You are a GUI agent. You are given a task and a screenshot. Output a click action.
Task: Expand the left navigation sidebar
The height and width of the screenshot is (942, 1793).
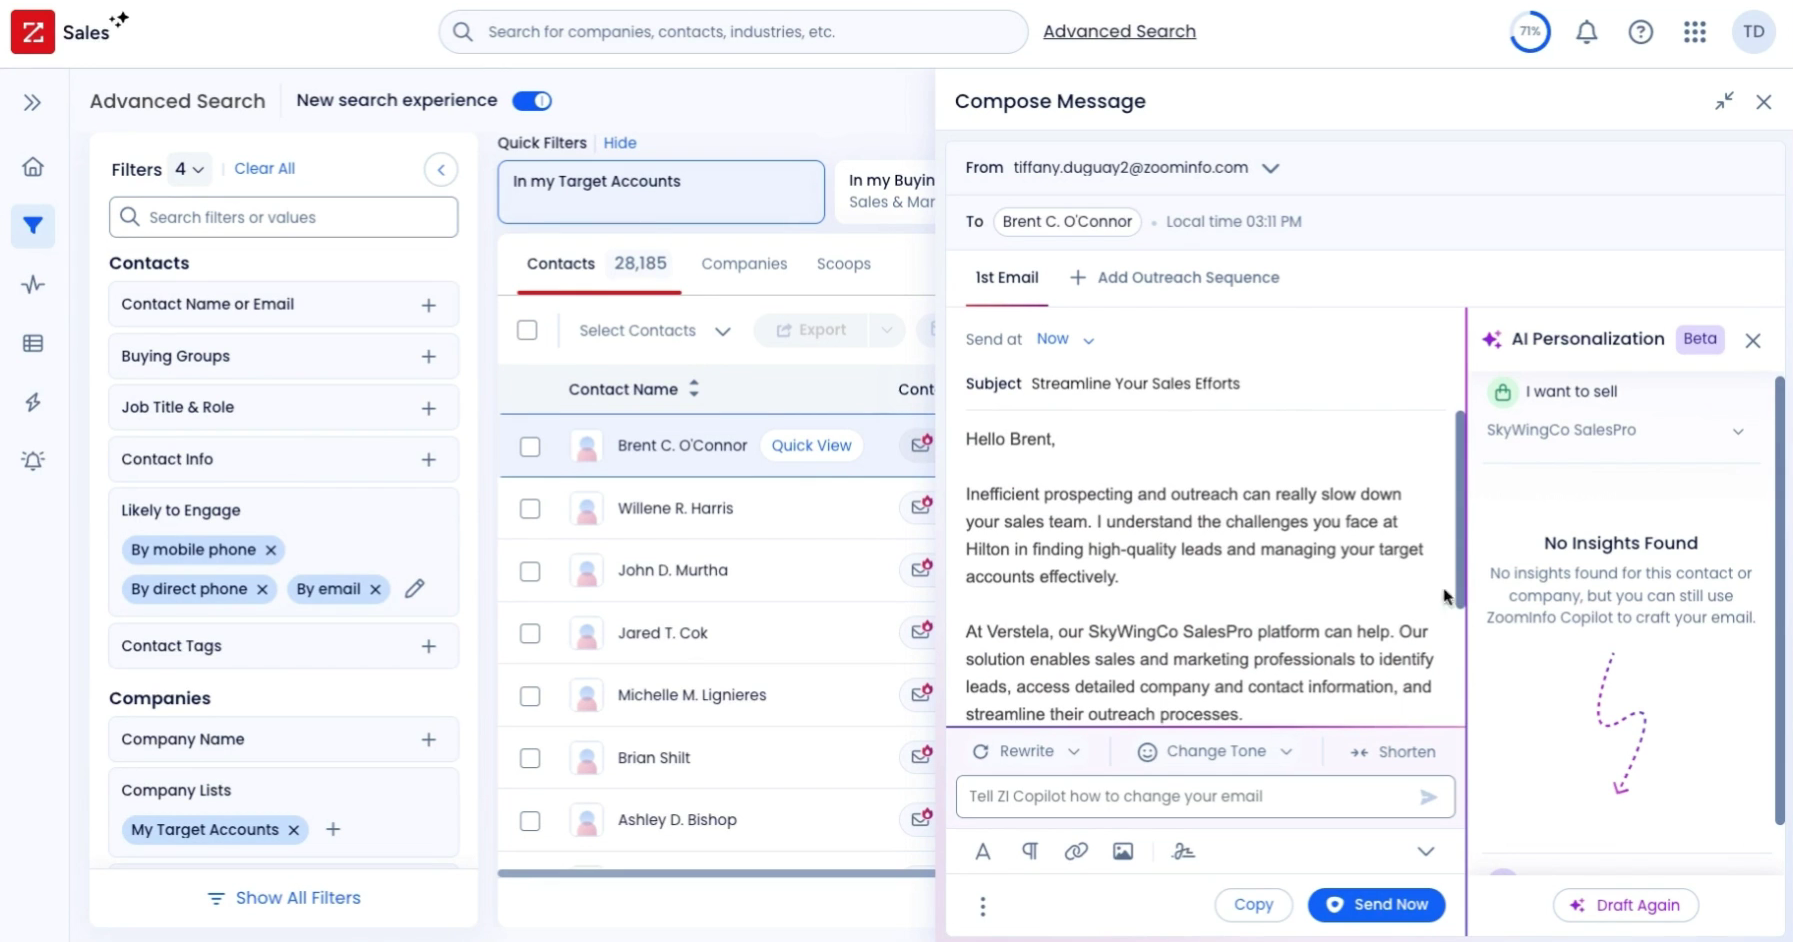point(33,102)
